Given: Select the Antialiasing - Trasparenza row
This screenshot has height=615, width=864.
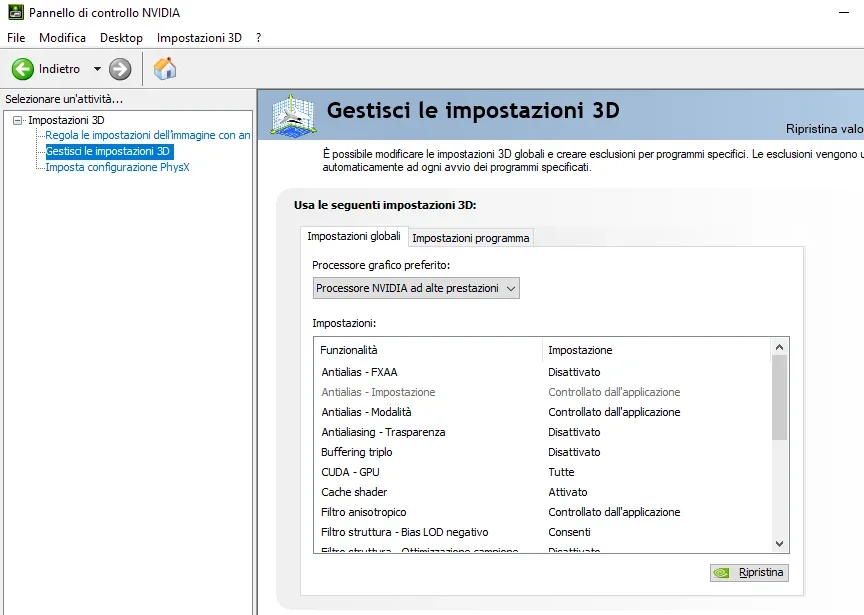Looking at the screenshot, I should point(542,432).
